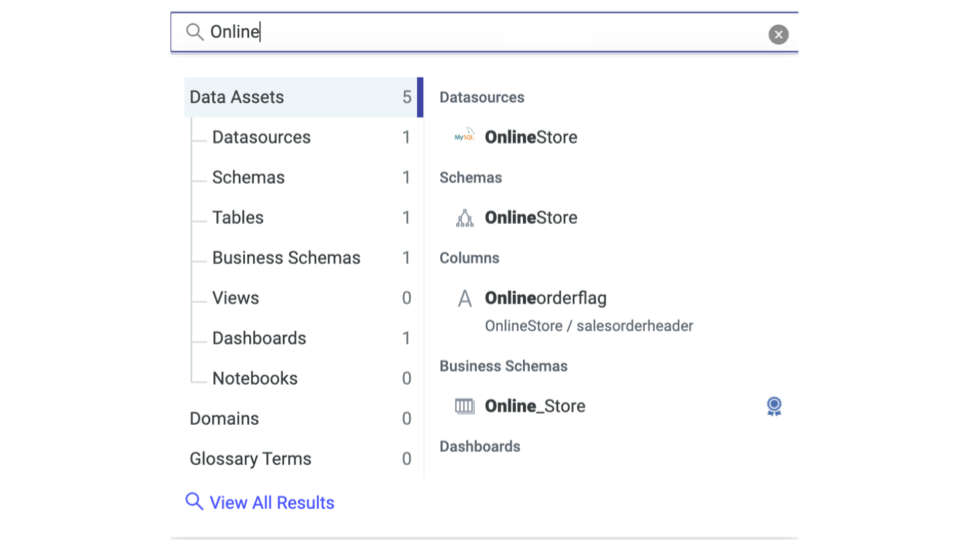Click the certified badge icon on Online_Store
Screen dimensions: 980x554
774,406
